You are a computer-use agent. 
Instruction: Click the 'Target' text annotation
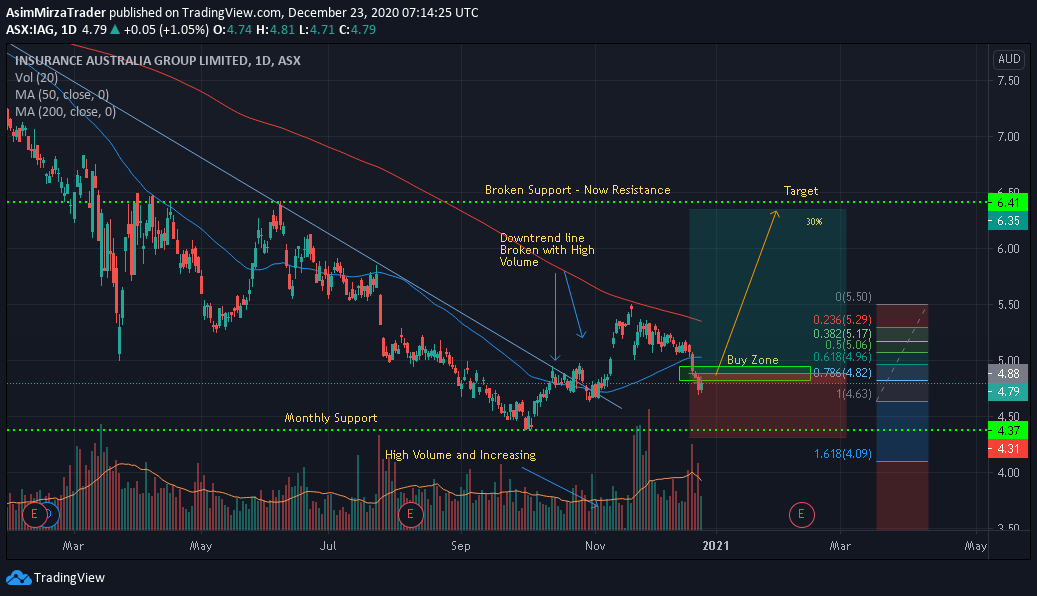(x=801, y=191)
